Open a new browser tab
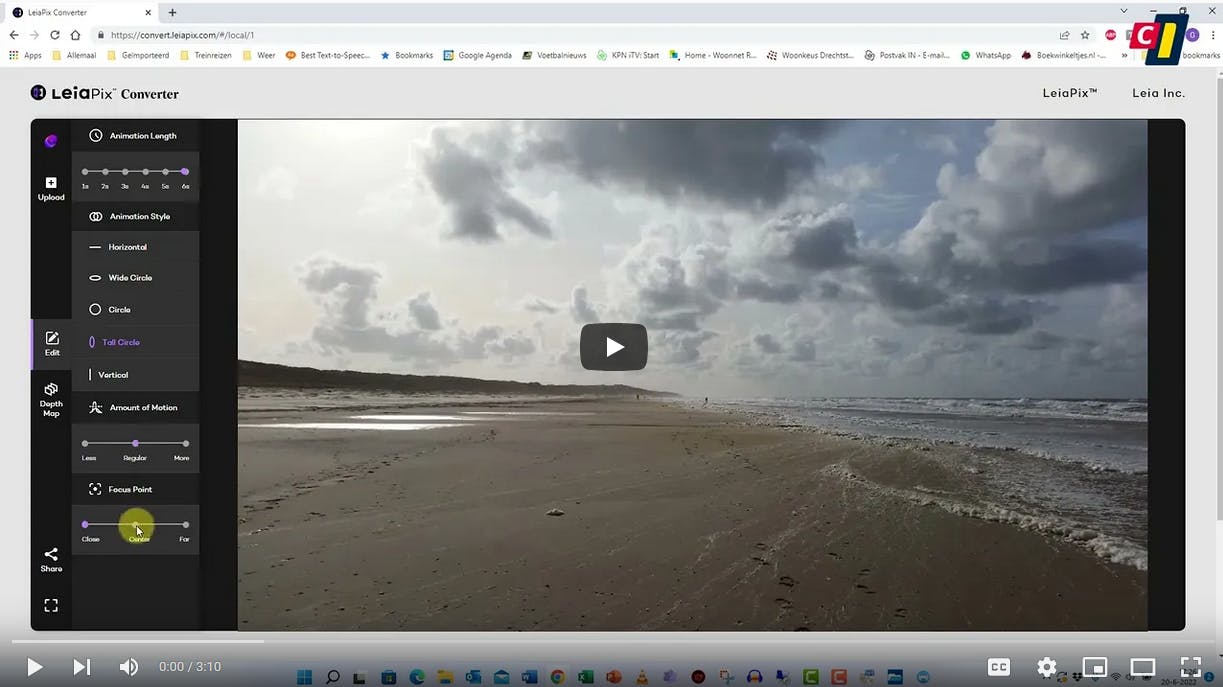Viewport: 1223px width, 687px height. [172, 12]
